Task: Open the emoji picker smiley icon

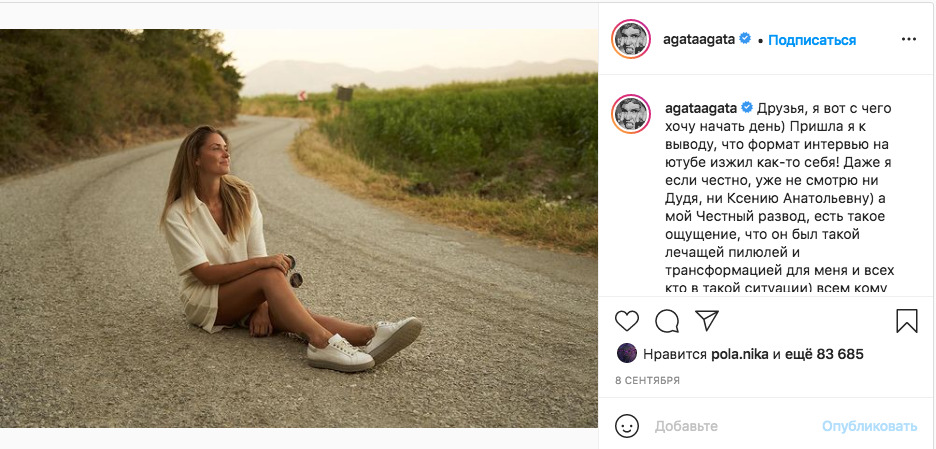Action: click(x=627, y=426)
